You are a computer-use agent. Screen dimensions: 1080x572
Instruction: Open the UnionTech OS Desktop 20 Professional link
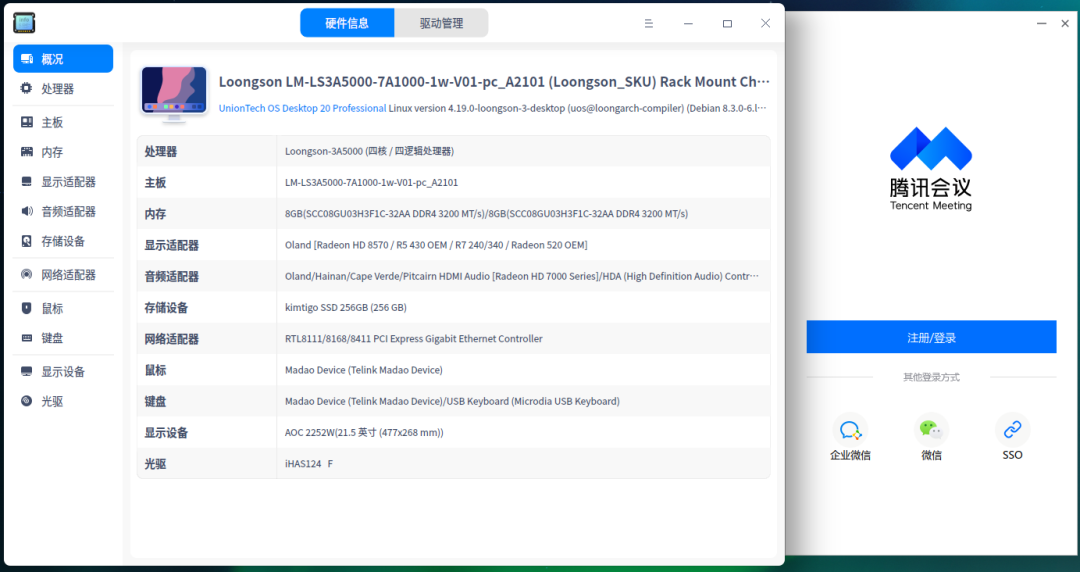coord(302,108)
